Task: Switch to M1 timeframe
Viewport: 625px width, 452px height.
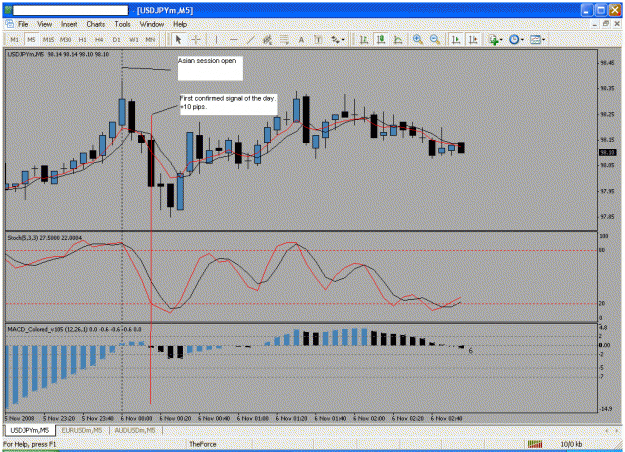Action: tap(14, 39)
